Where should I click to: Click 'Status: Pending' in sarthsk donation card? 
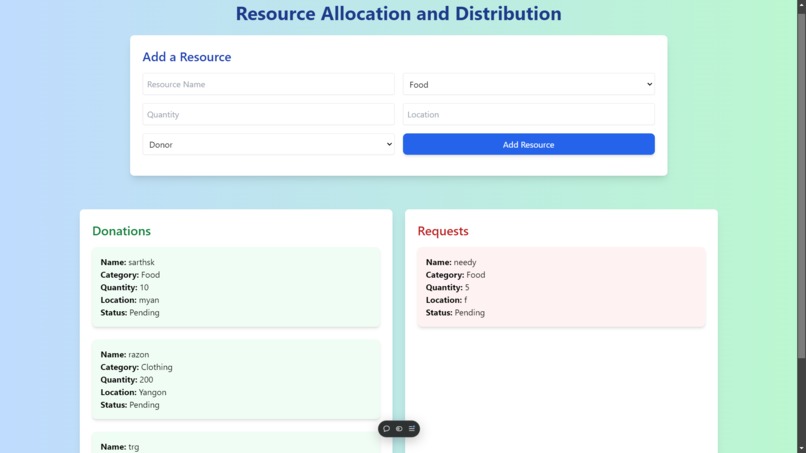pos(130,313)
